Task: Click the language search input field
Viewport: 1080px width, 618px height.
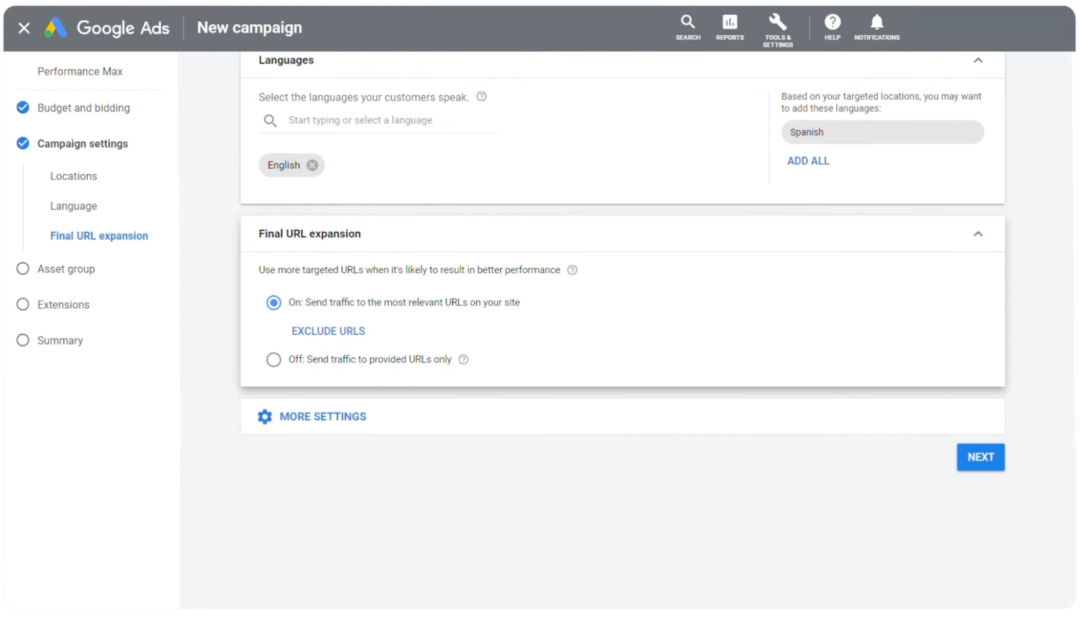Action: point(377,121)
